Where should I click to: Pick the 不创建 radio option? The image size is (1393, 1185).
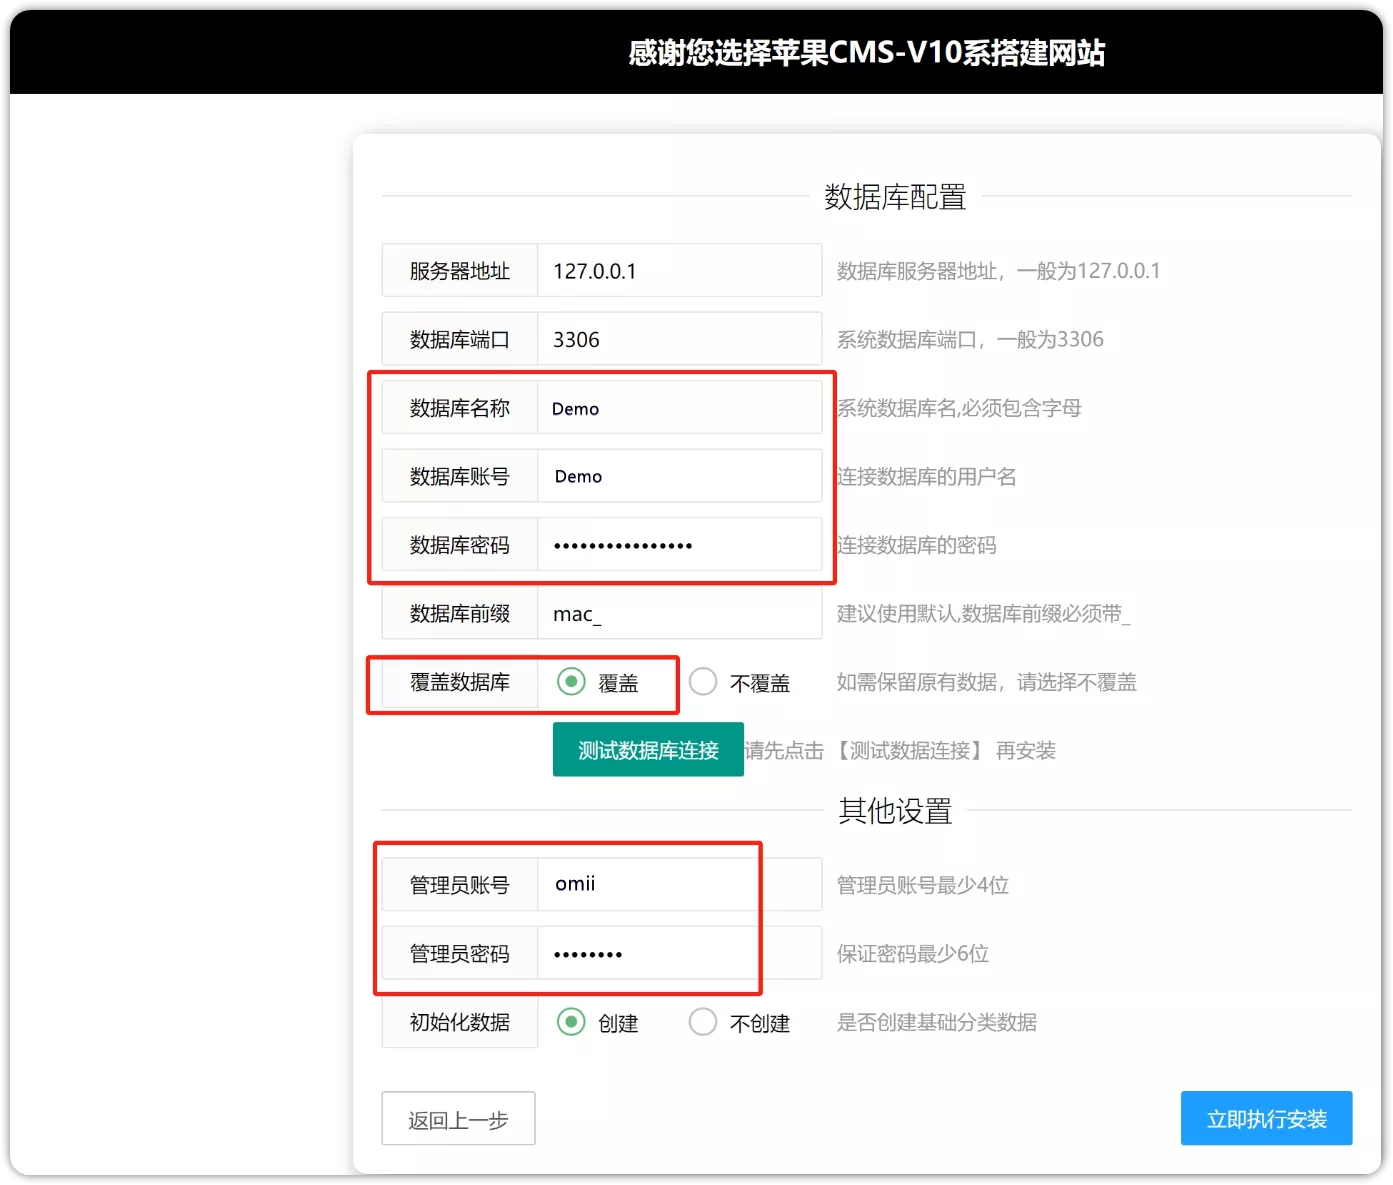[x=703, y=1022]
